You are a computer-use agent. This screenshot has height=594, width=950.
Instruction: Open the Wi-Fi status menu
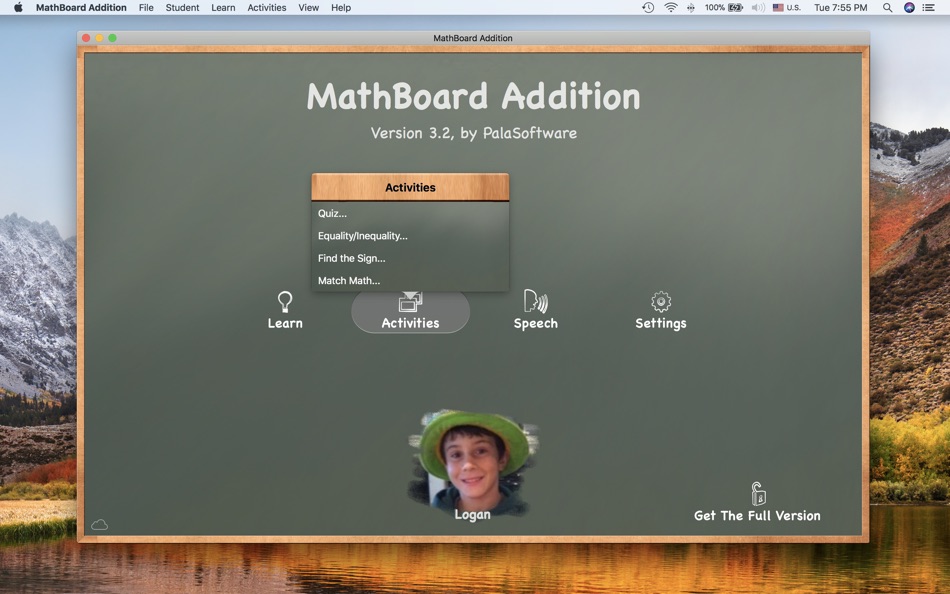pos(671,8)
